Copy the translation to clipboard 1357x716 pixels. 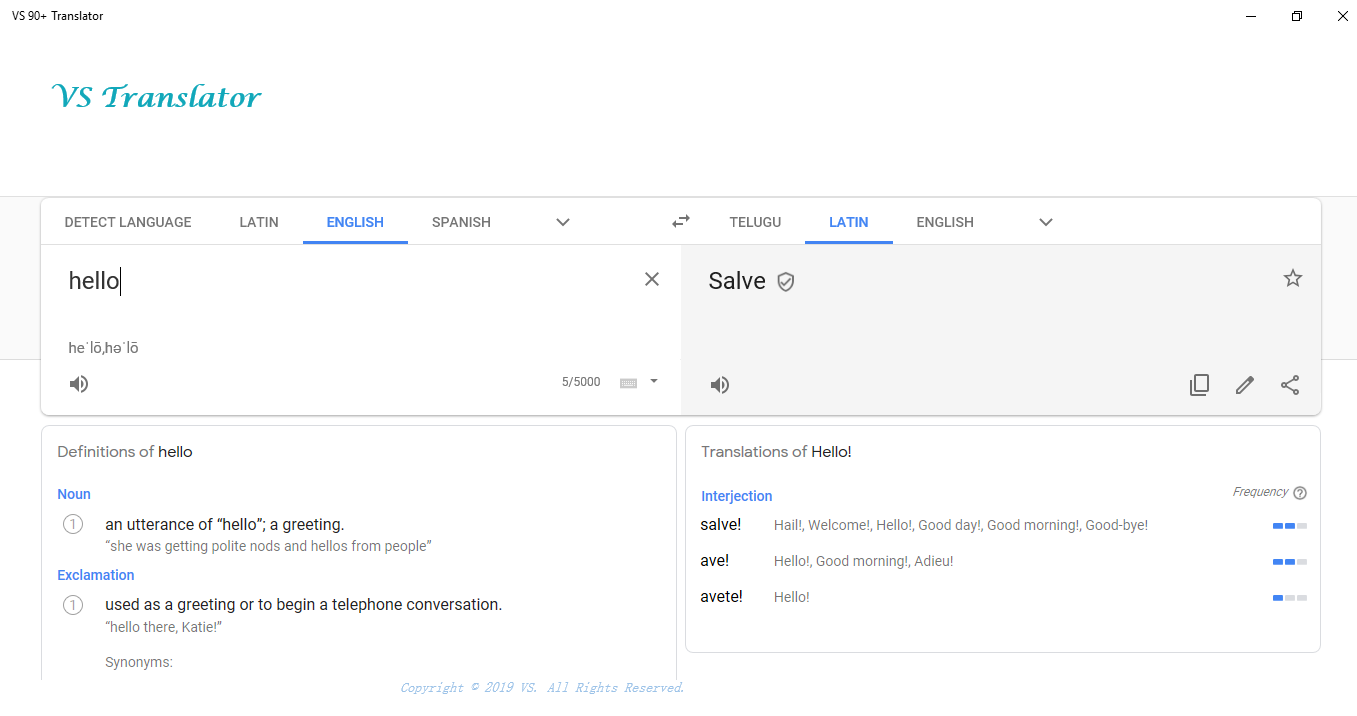point(1199,385)
